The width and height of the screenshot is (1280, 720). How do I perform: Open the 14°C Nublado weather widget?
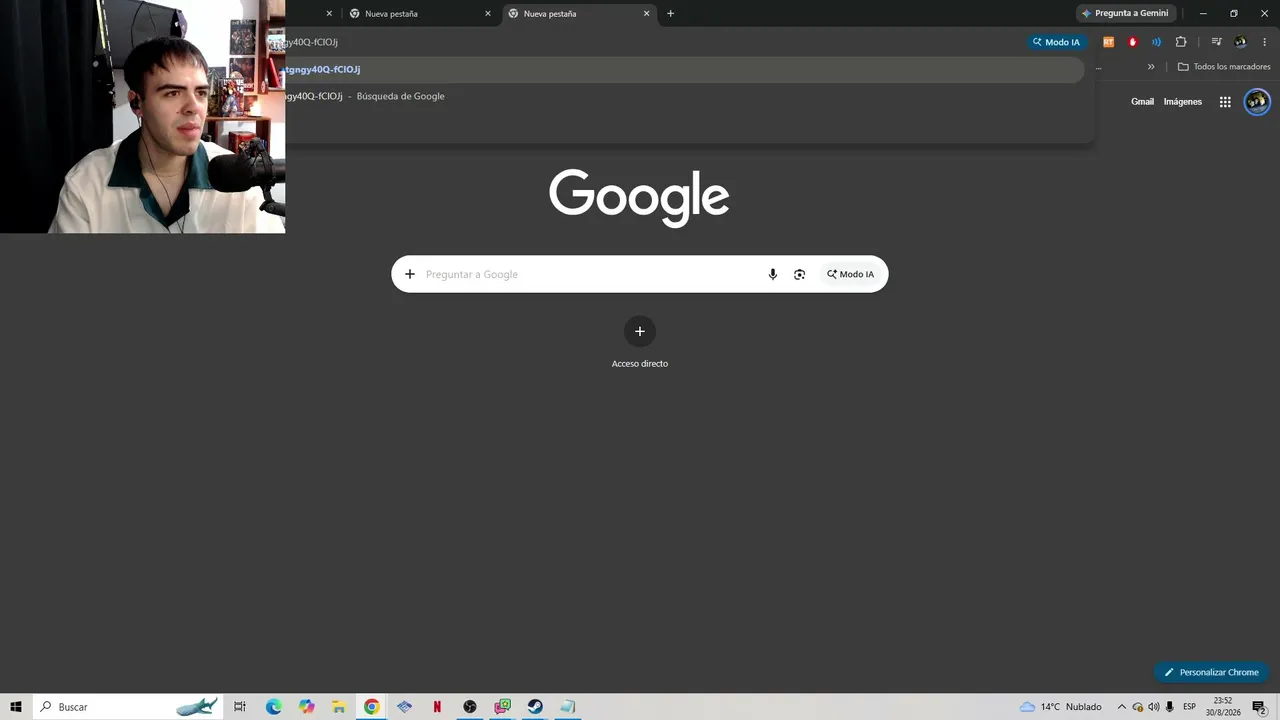point(1061,706)
